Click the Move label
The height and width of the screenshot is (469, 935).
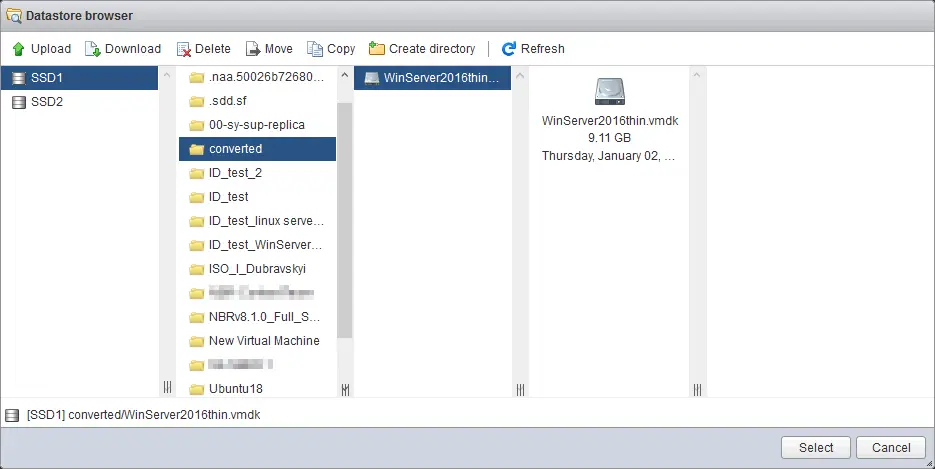click(x=278, y=49)
